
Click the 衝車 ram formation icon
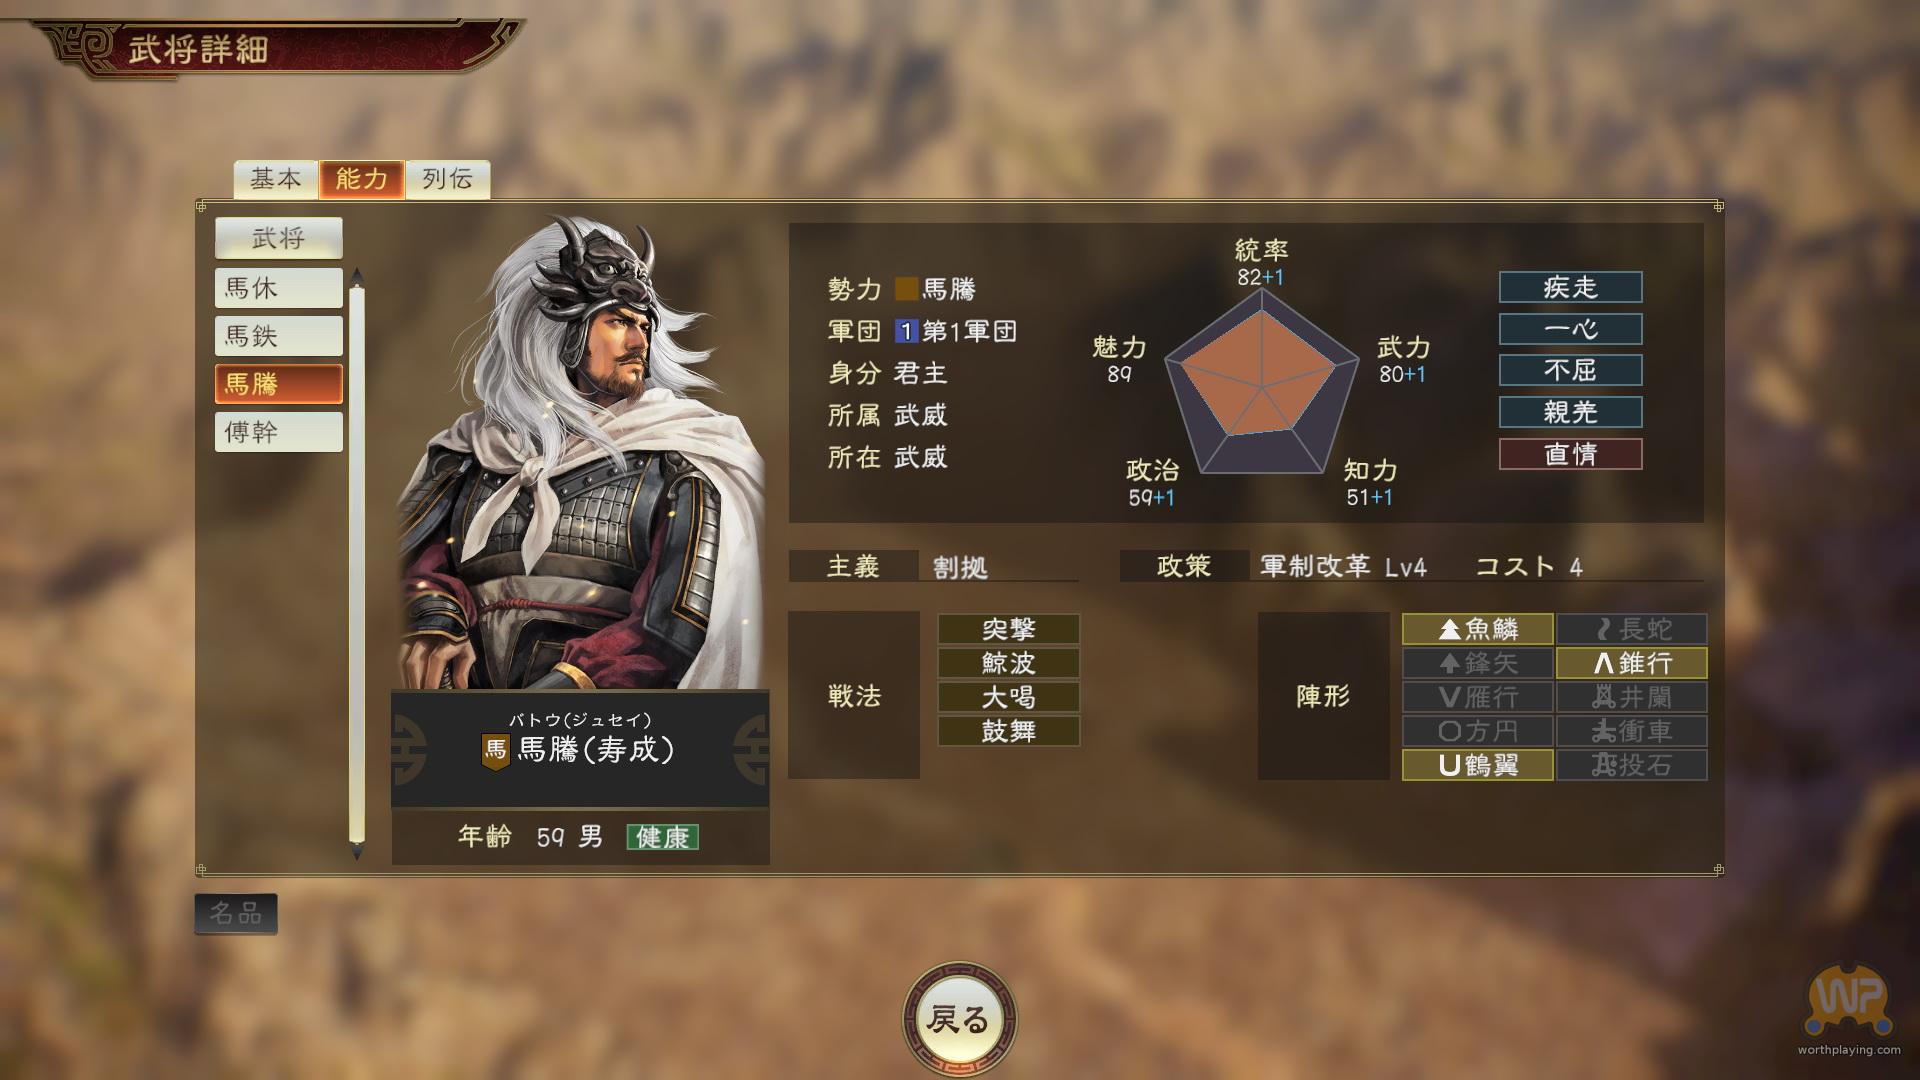click(x=1631, y=731)
